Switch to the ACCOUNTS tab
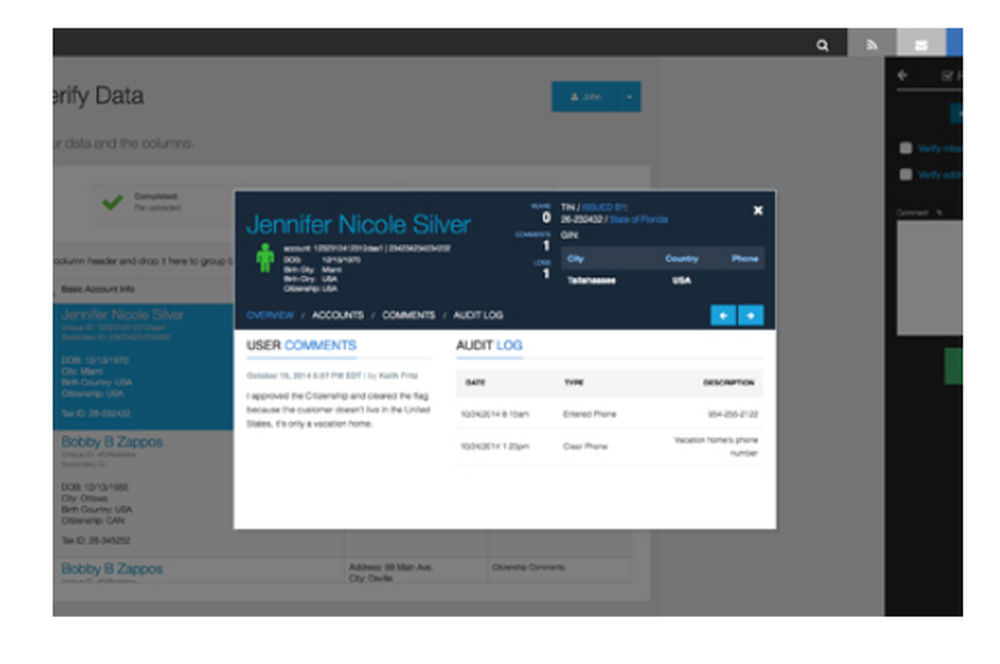1000x664 pixels. pyautogui.click(x=339, y=314)
